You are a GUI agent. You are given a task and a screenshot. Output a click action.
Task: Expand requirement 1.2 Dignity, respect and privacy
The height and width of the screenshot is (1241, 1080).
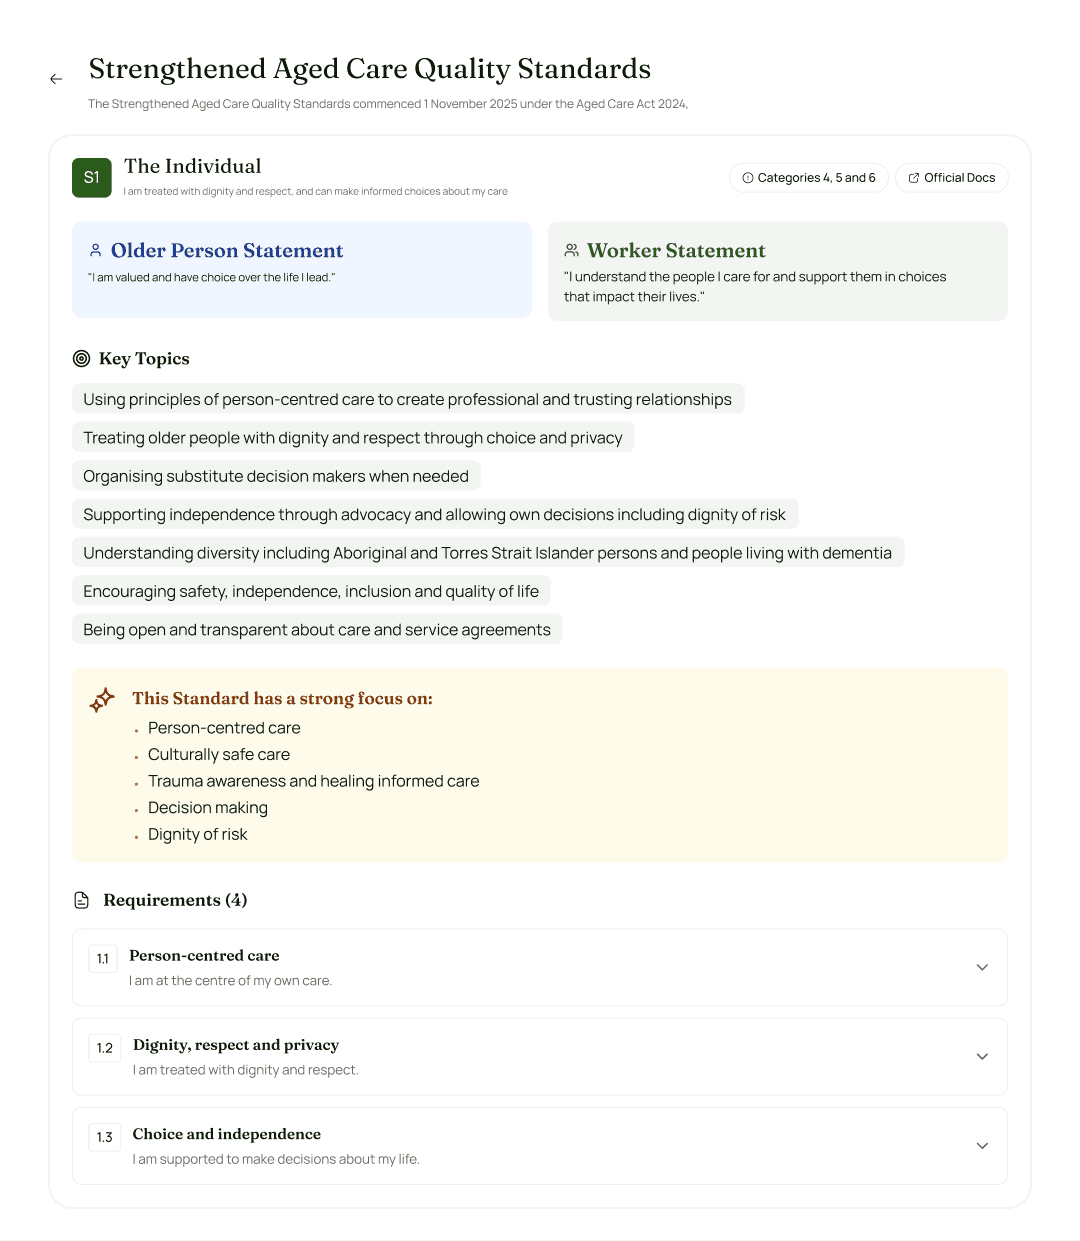point(981,1056)
